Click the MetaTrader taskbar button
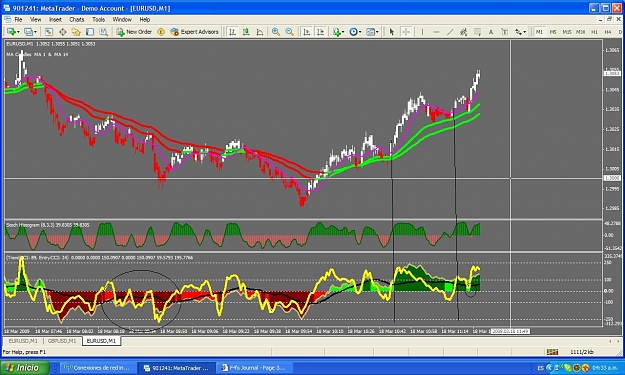 point(176,368)
